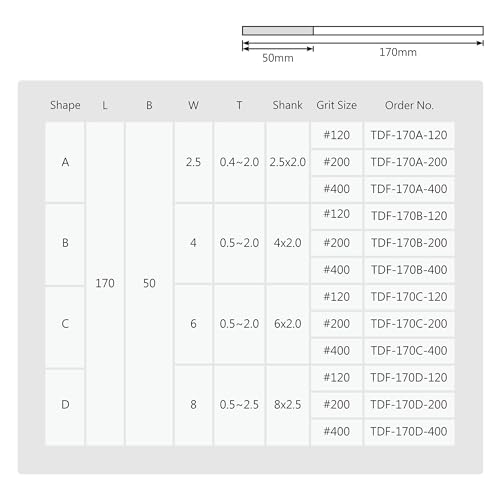Click the Shape column header
The height and width of the screenshot is (500, 500).
pyautogui.click(x=65, y=105)
